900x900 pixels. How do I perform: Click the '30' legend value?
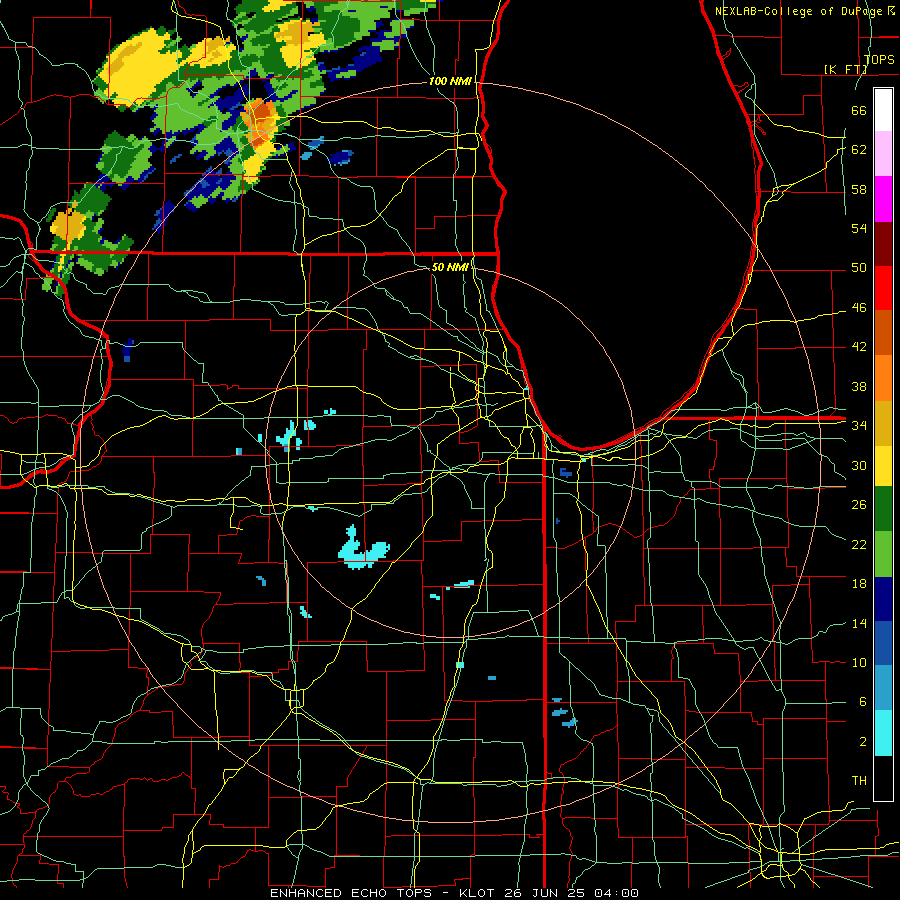[x=859, y=465]
